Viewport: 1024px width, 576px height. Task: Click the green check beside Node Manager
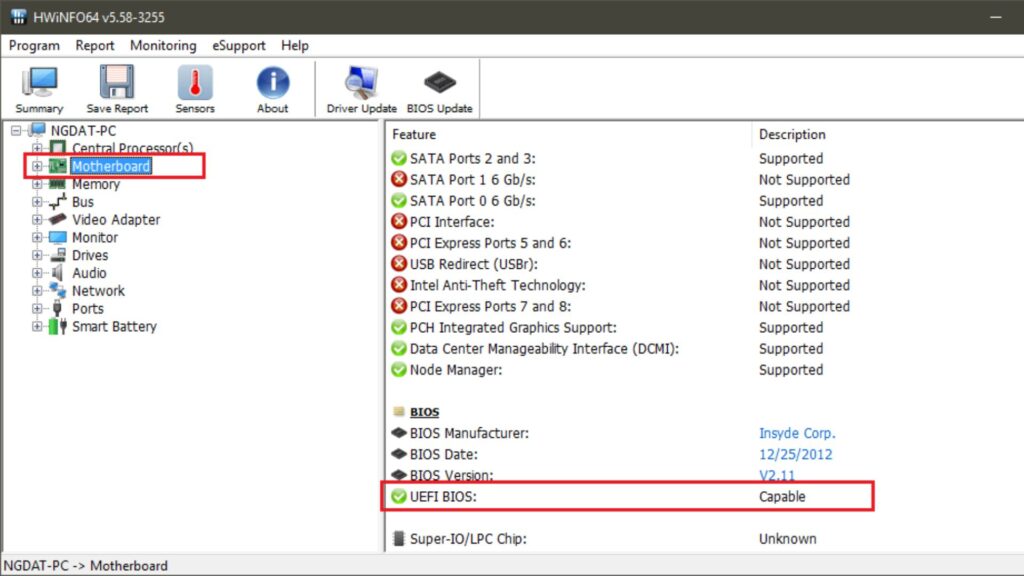(400, 370)
